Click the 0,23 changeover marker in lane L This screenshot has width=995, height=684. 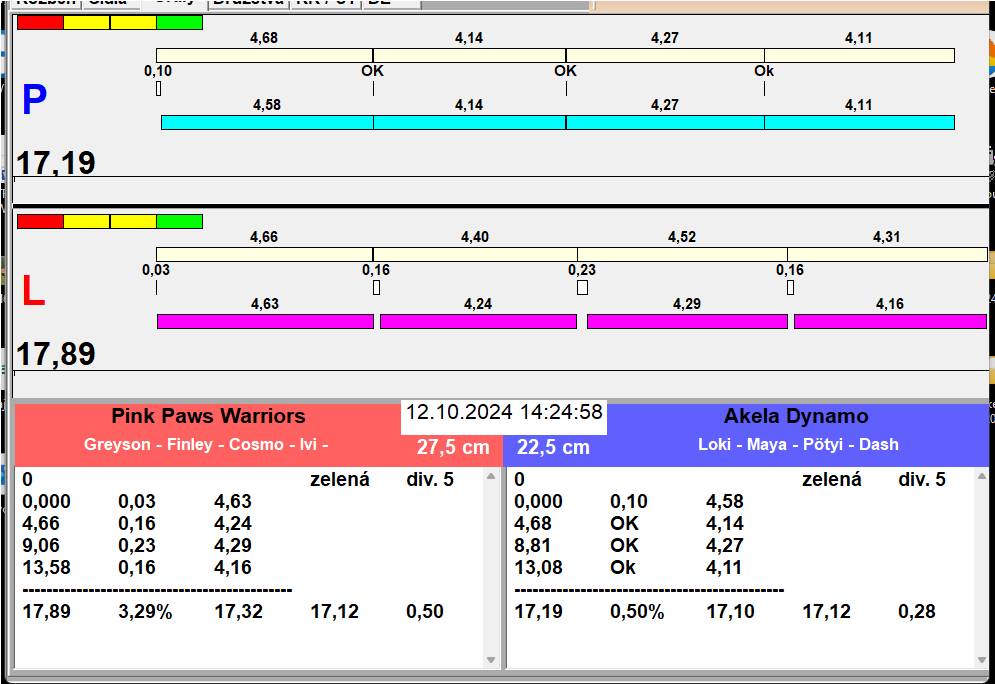(582, 288)
